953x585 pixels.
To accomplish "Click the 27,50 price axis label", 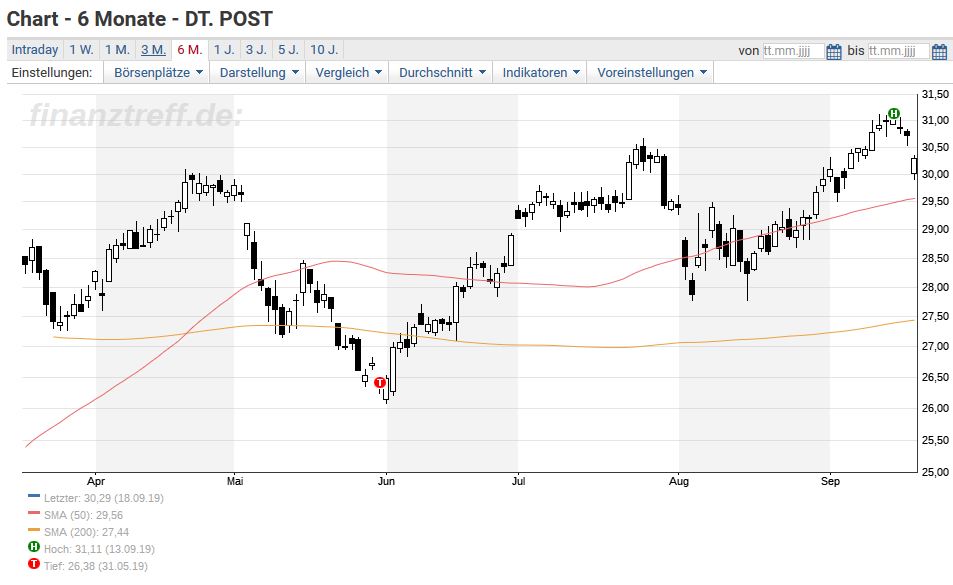I will tap(935, 316).
